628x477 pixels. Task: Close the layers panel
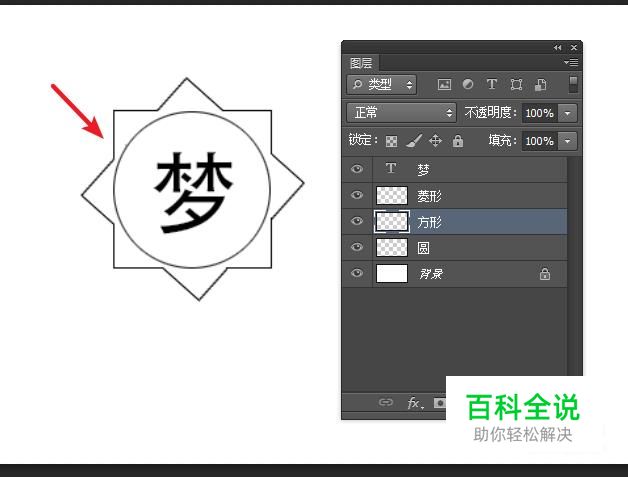[x=574, y=48]
